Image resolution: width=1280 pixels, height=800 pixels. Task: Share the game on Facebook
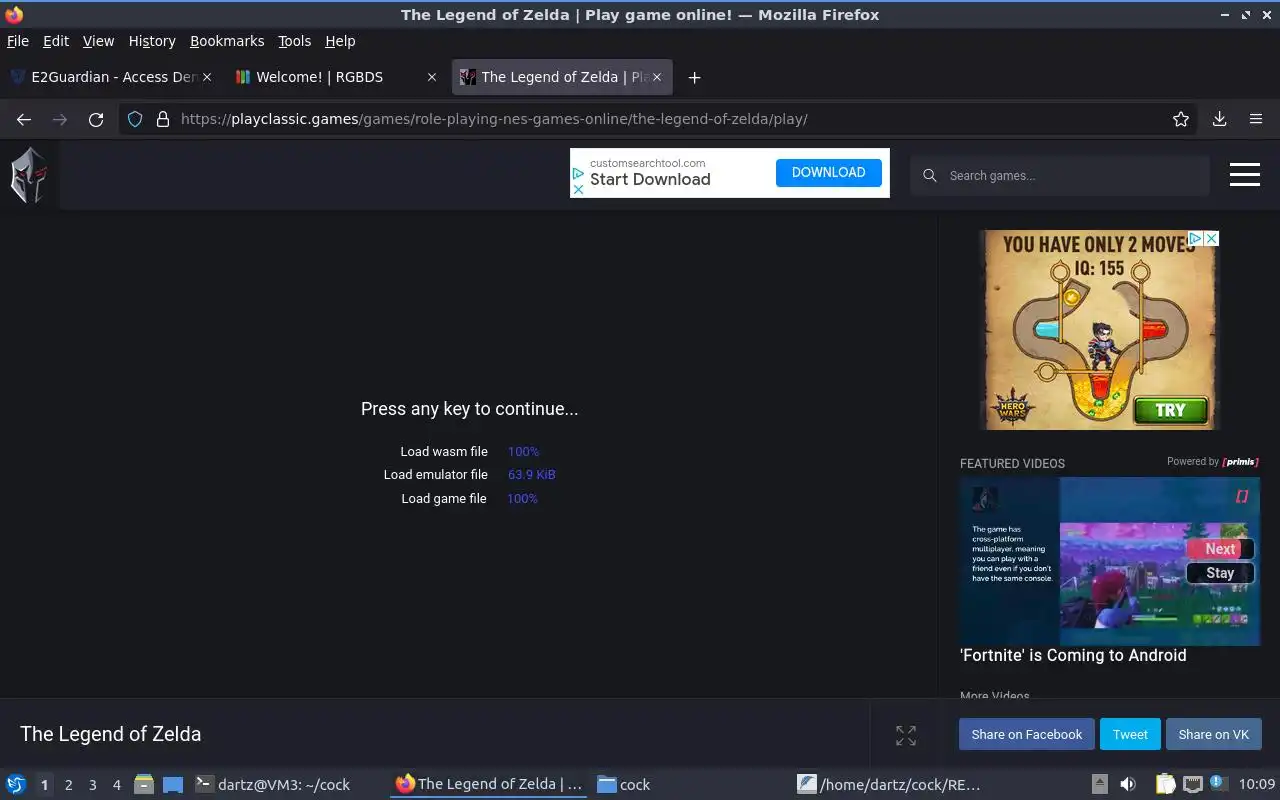tap(1026, 734)
